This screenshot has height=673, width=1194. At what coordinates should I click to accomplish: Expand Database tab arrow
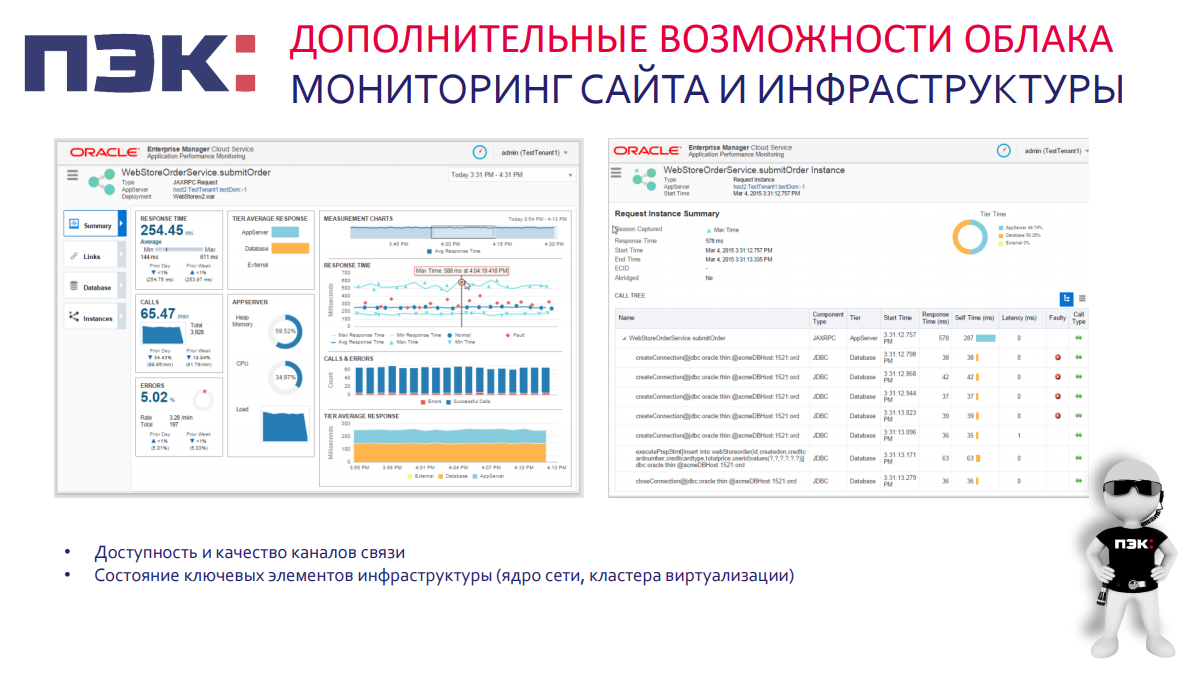click(x=122, y=287)
